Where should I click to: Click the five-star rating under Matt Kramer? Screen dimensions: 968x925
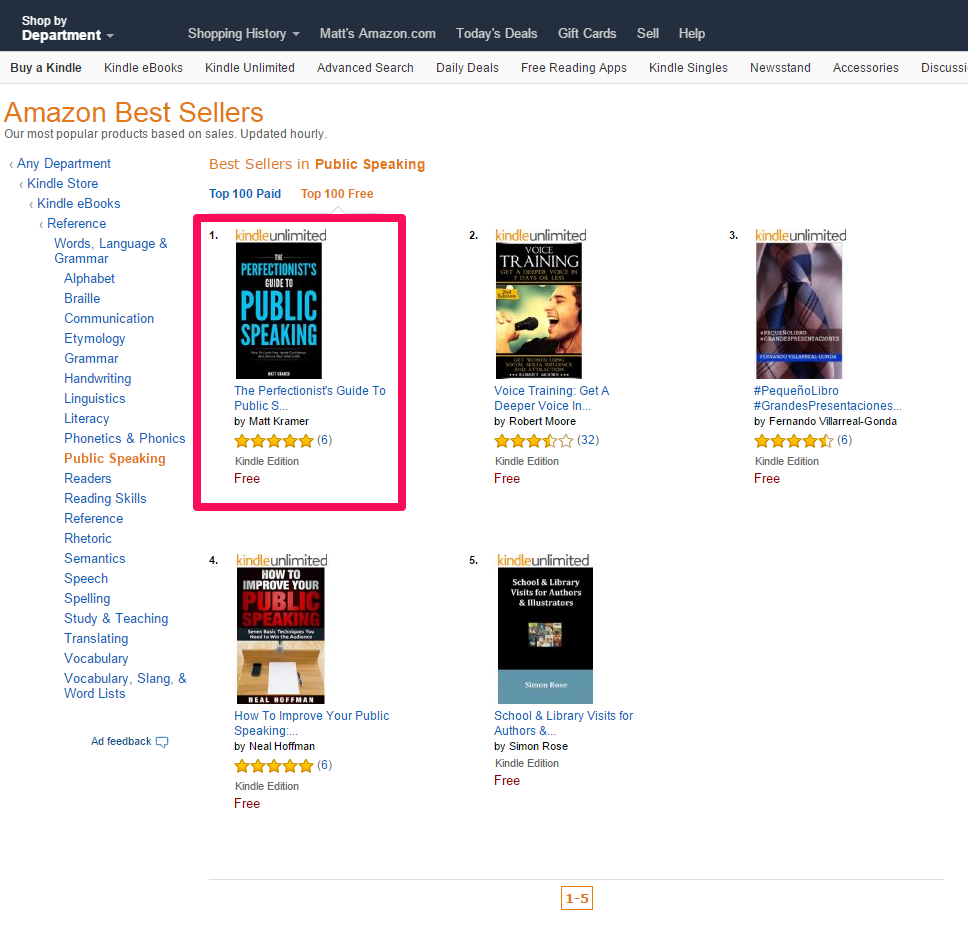pyautogui.click(x=273, y=440)
